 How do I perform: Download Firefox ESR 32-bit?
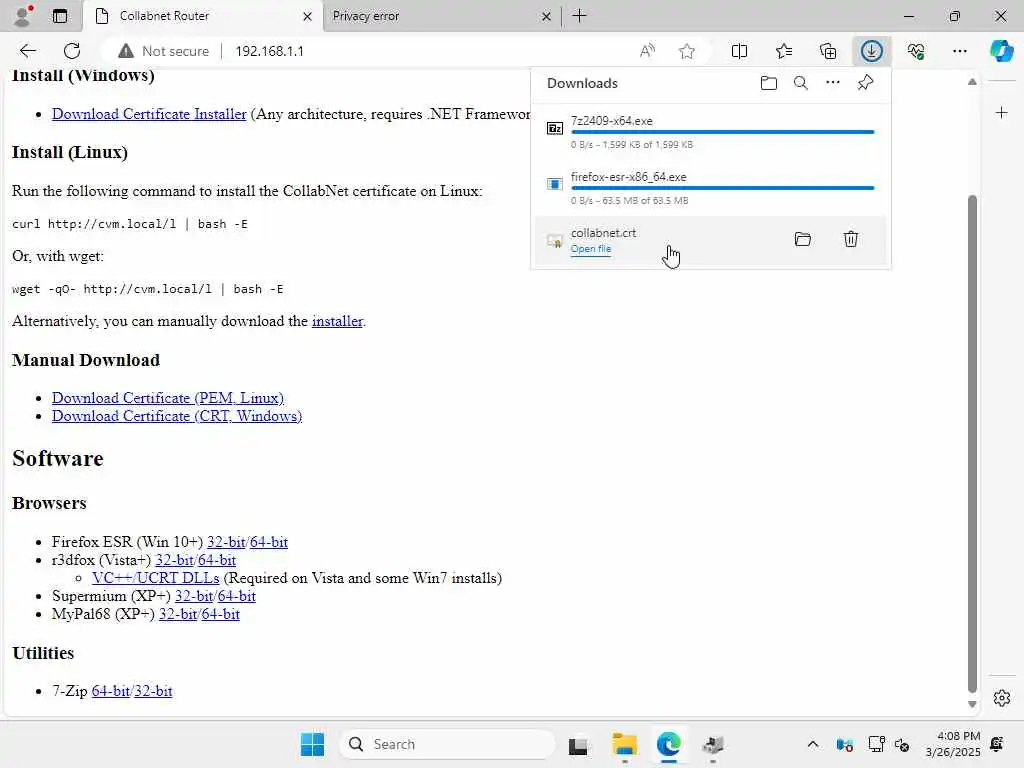(x=226, y=541)
